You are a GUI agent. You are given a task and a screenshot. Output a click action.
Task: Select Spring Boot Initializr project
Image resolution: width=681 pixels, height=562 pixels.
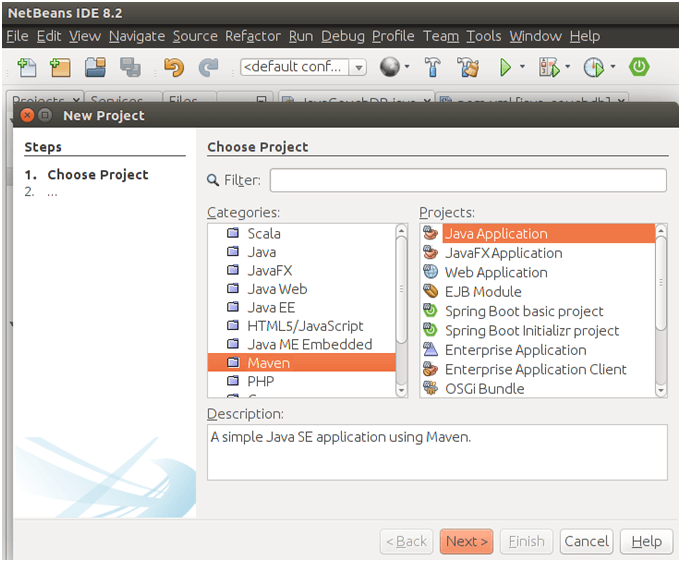[x=538, y=331]
